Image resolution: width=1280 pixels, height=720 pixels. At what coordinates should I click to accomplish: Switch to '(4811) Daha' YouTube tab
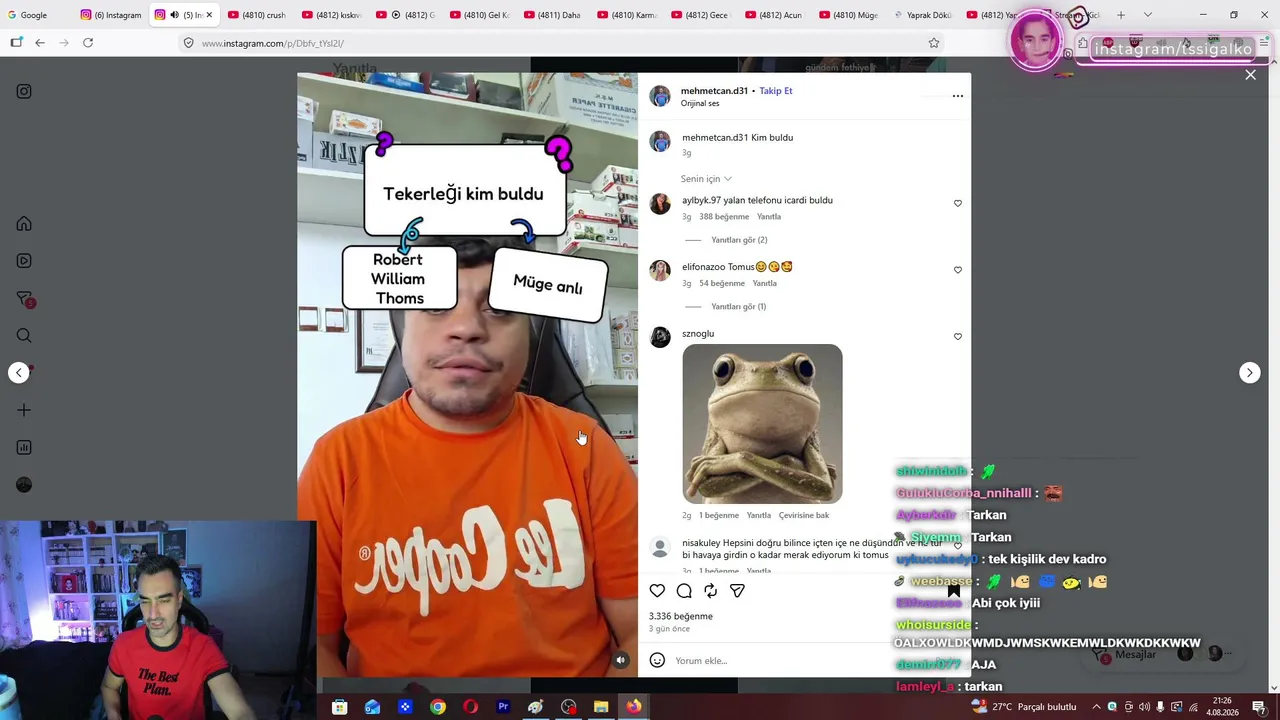tap(552, 15)
